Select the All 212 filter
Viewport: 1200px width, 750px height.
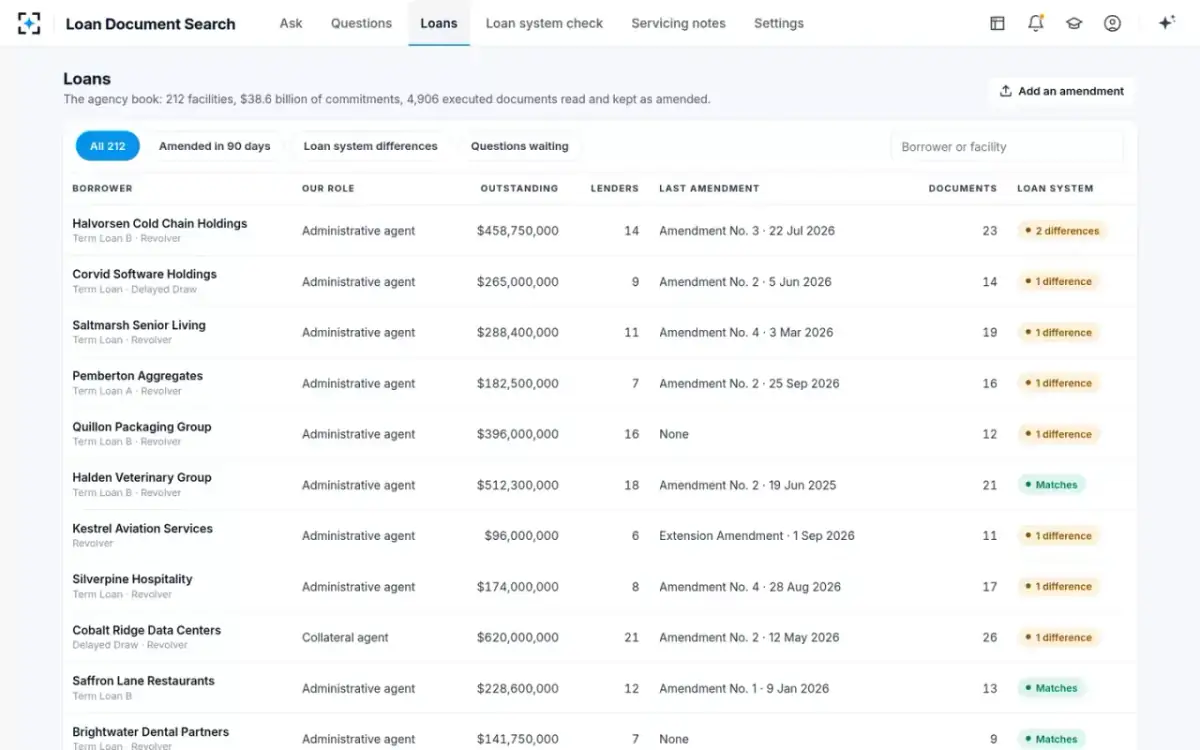[108, 146]
